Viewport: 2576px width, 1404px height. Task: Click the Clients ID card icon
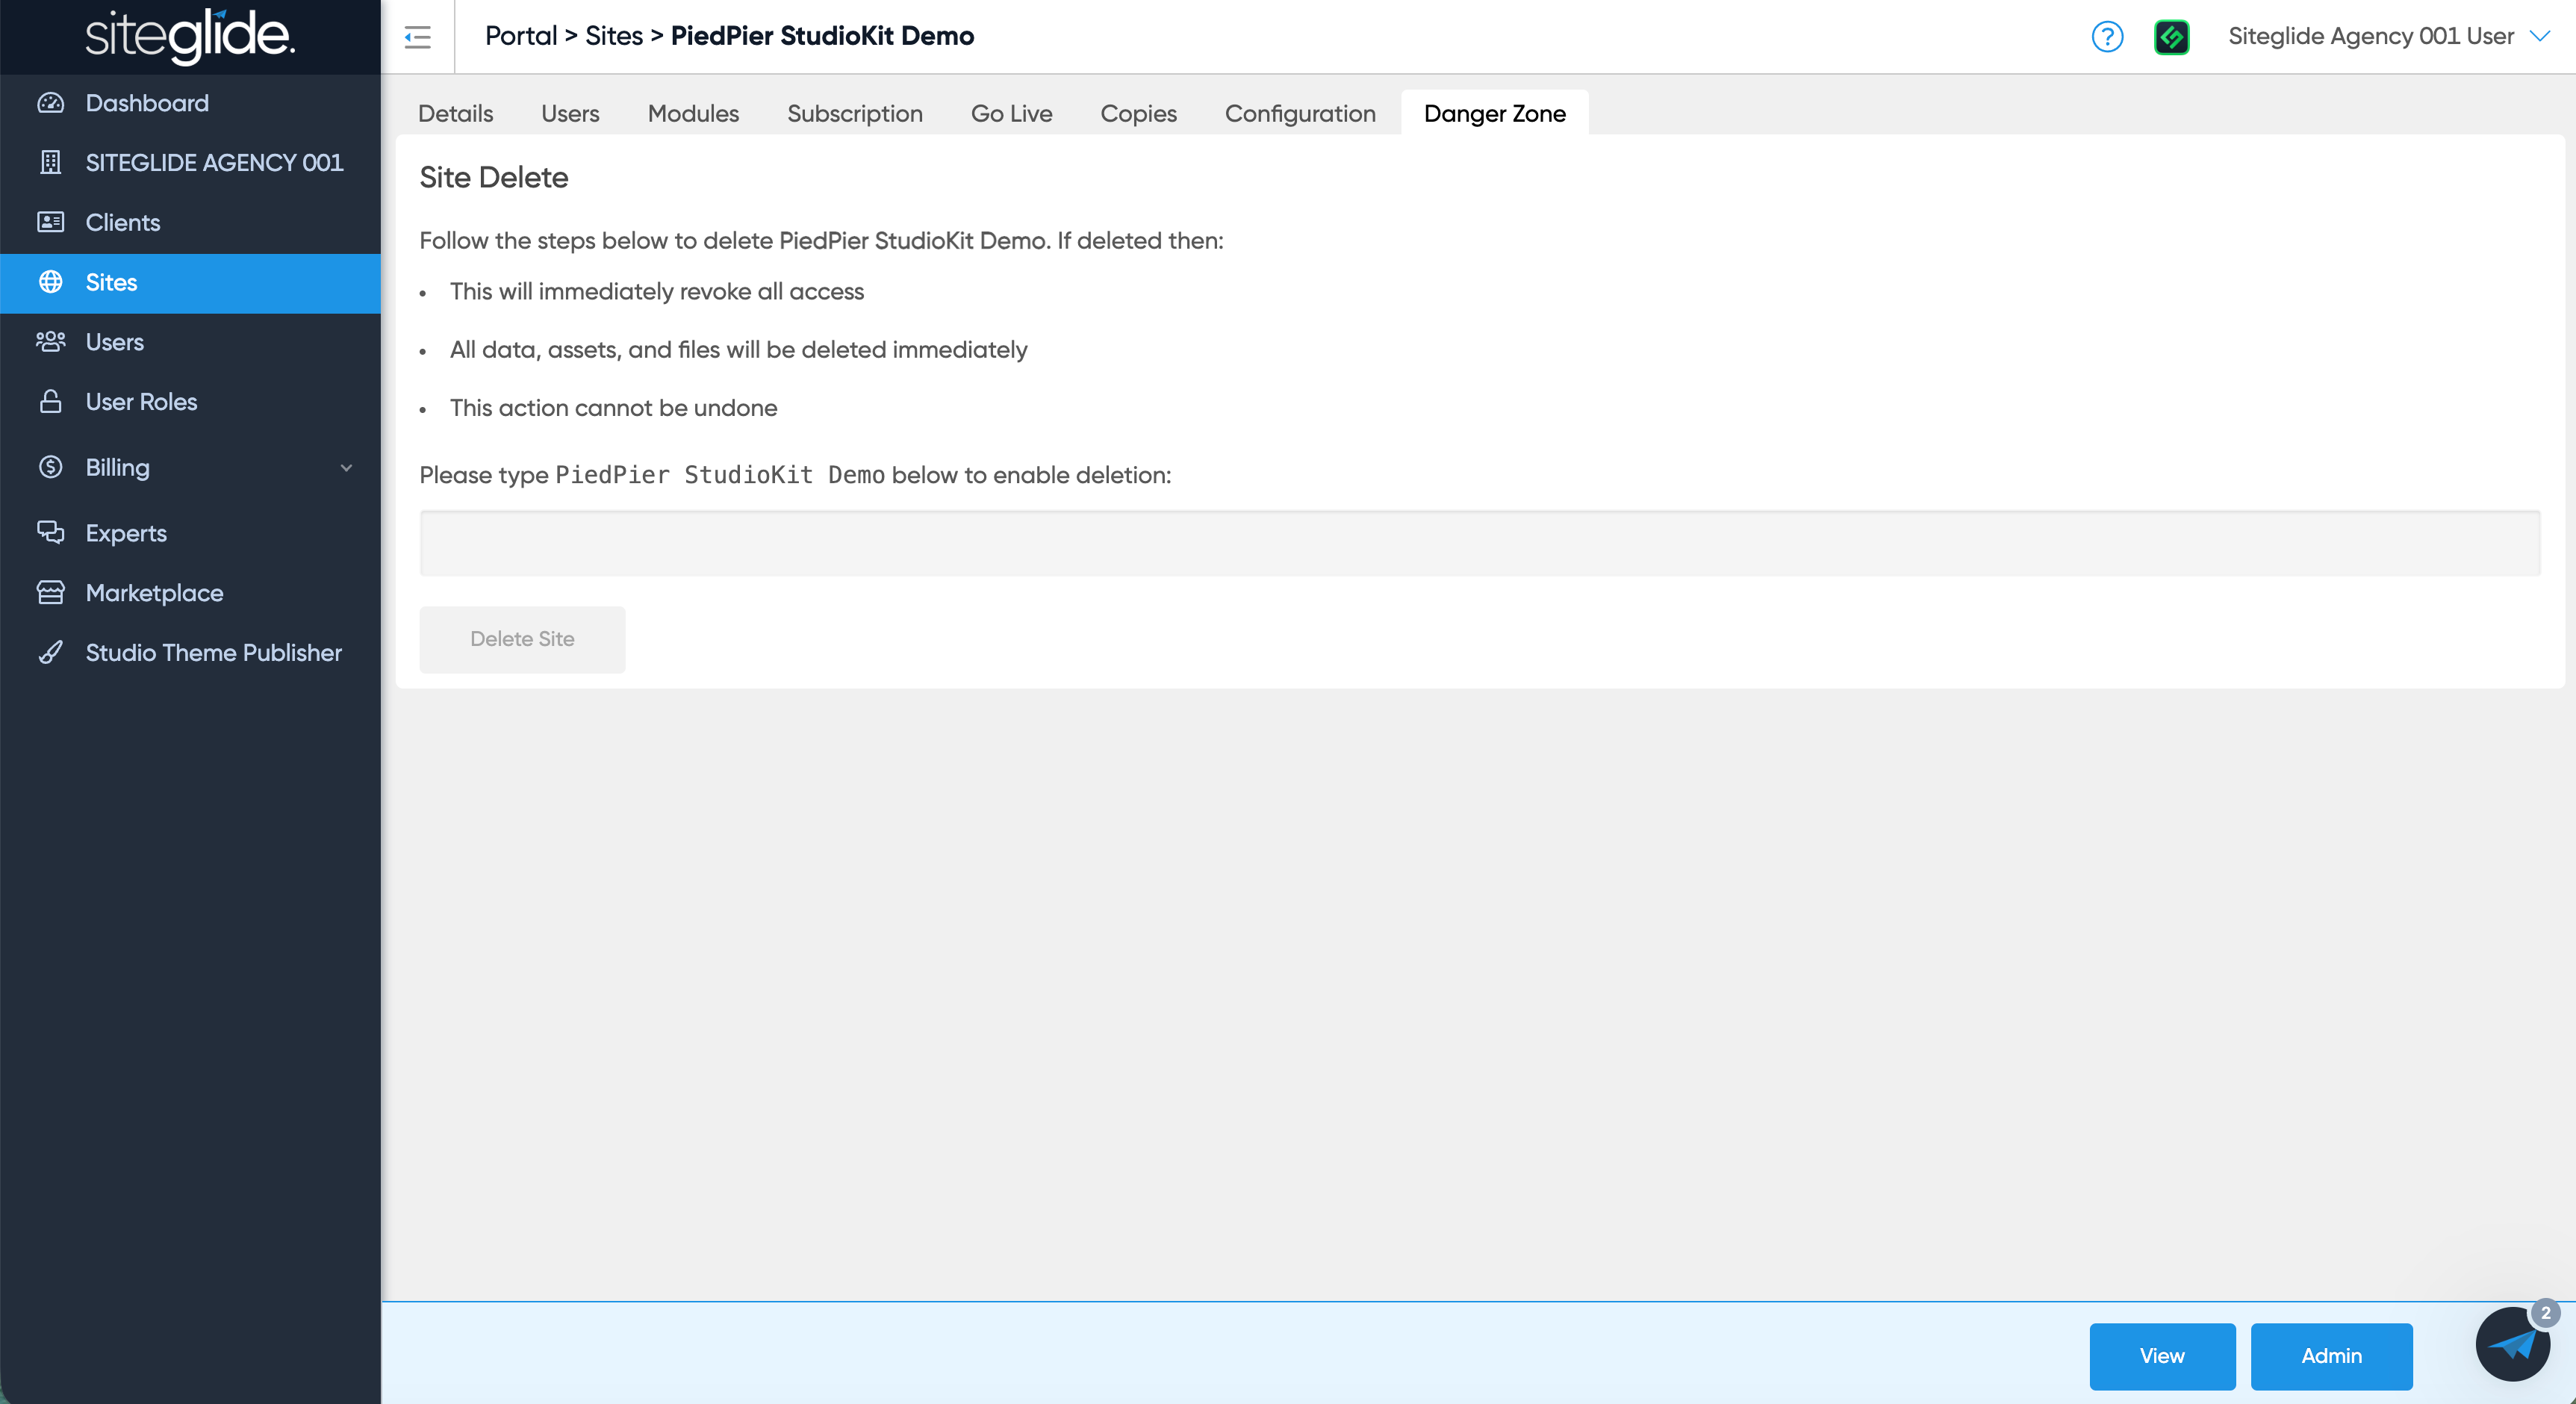[51, 222]
